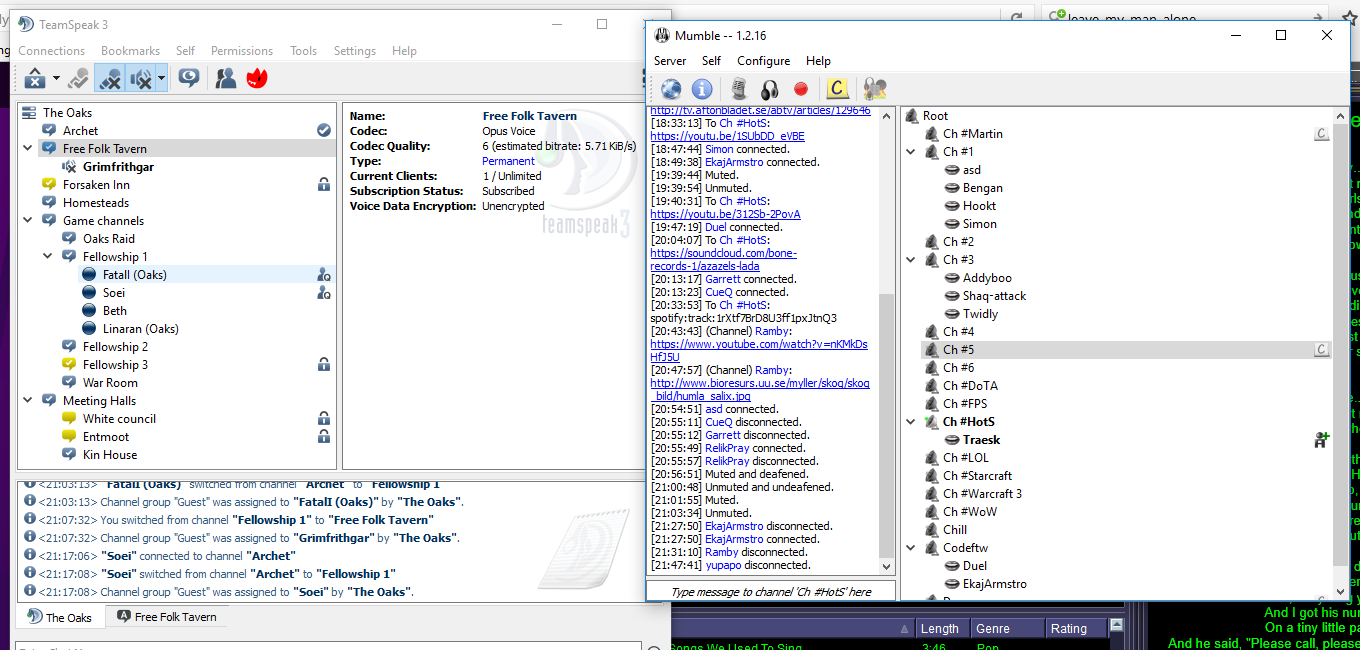Collapse Meeting Halls group
Screen dimensions: 1360x650
pyautogui.click(x=29, y=401)
